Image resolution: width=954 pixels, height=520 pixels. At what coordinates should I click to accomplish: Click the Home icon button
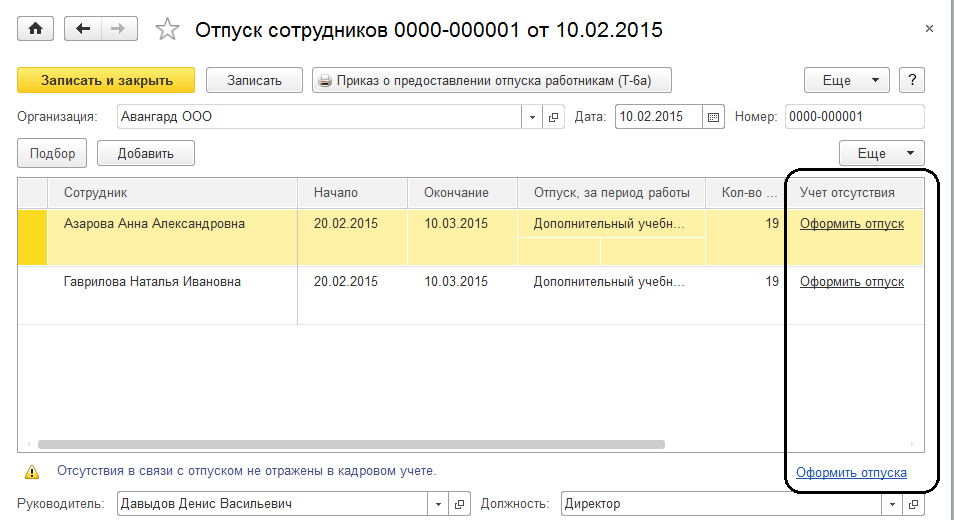36,29
